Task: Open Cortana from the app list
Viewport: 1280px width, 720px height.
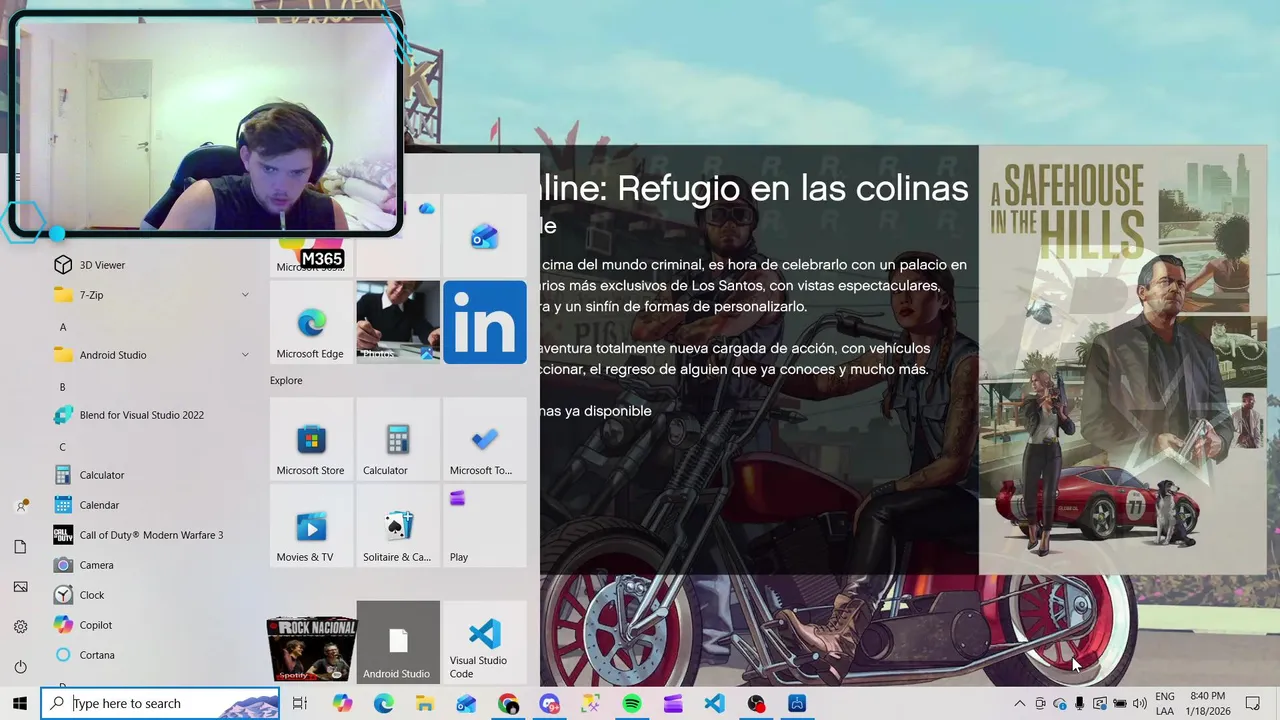Action: pyautogui.click(x=150, y=655)
